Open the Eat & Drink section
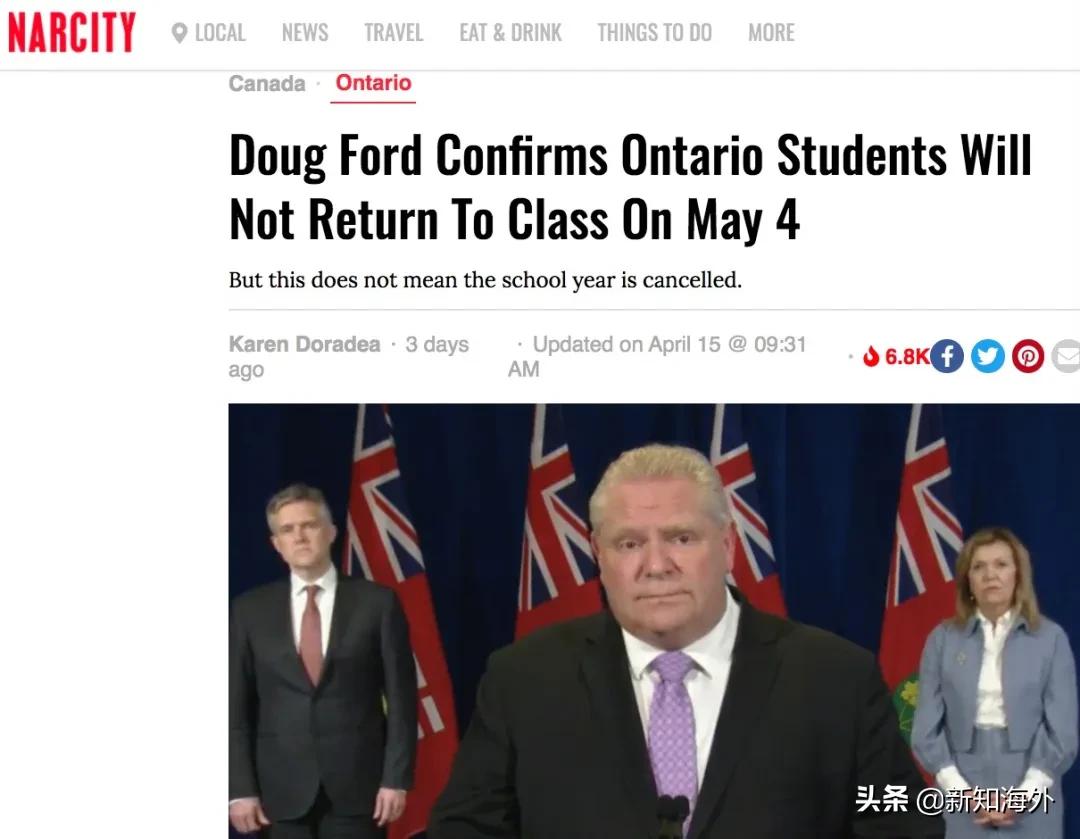 [510, 33]
